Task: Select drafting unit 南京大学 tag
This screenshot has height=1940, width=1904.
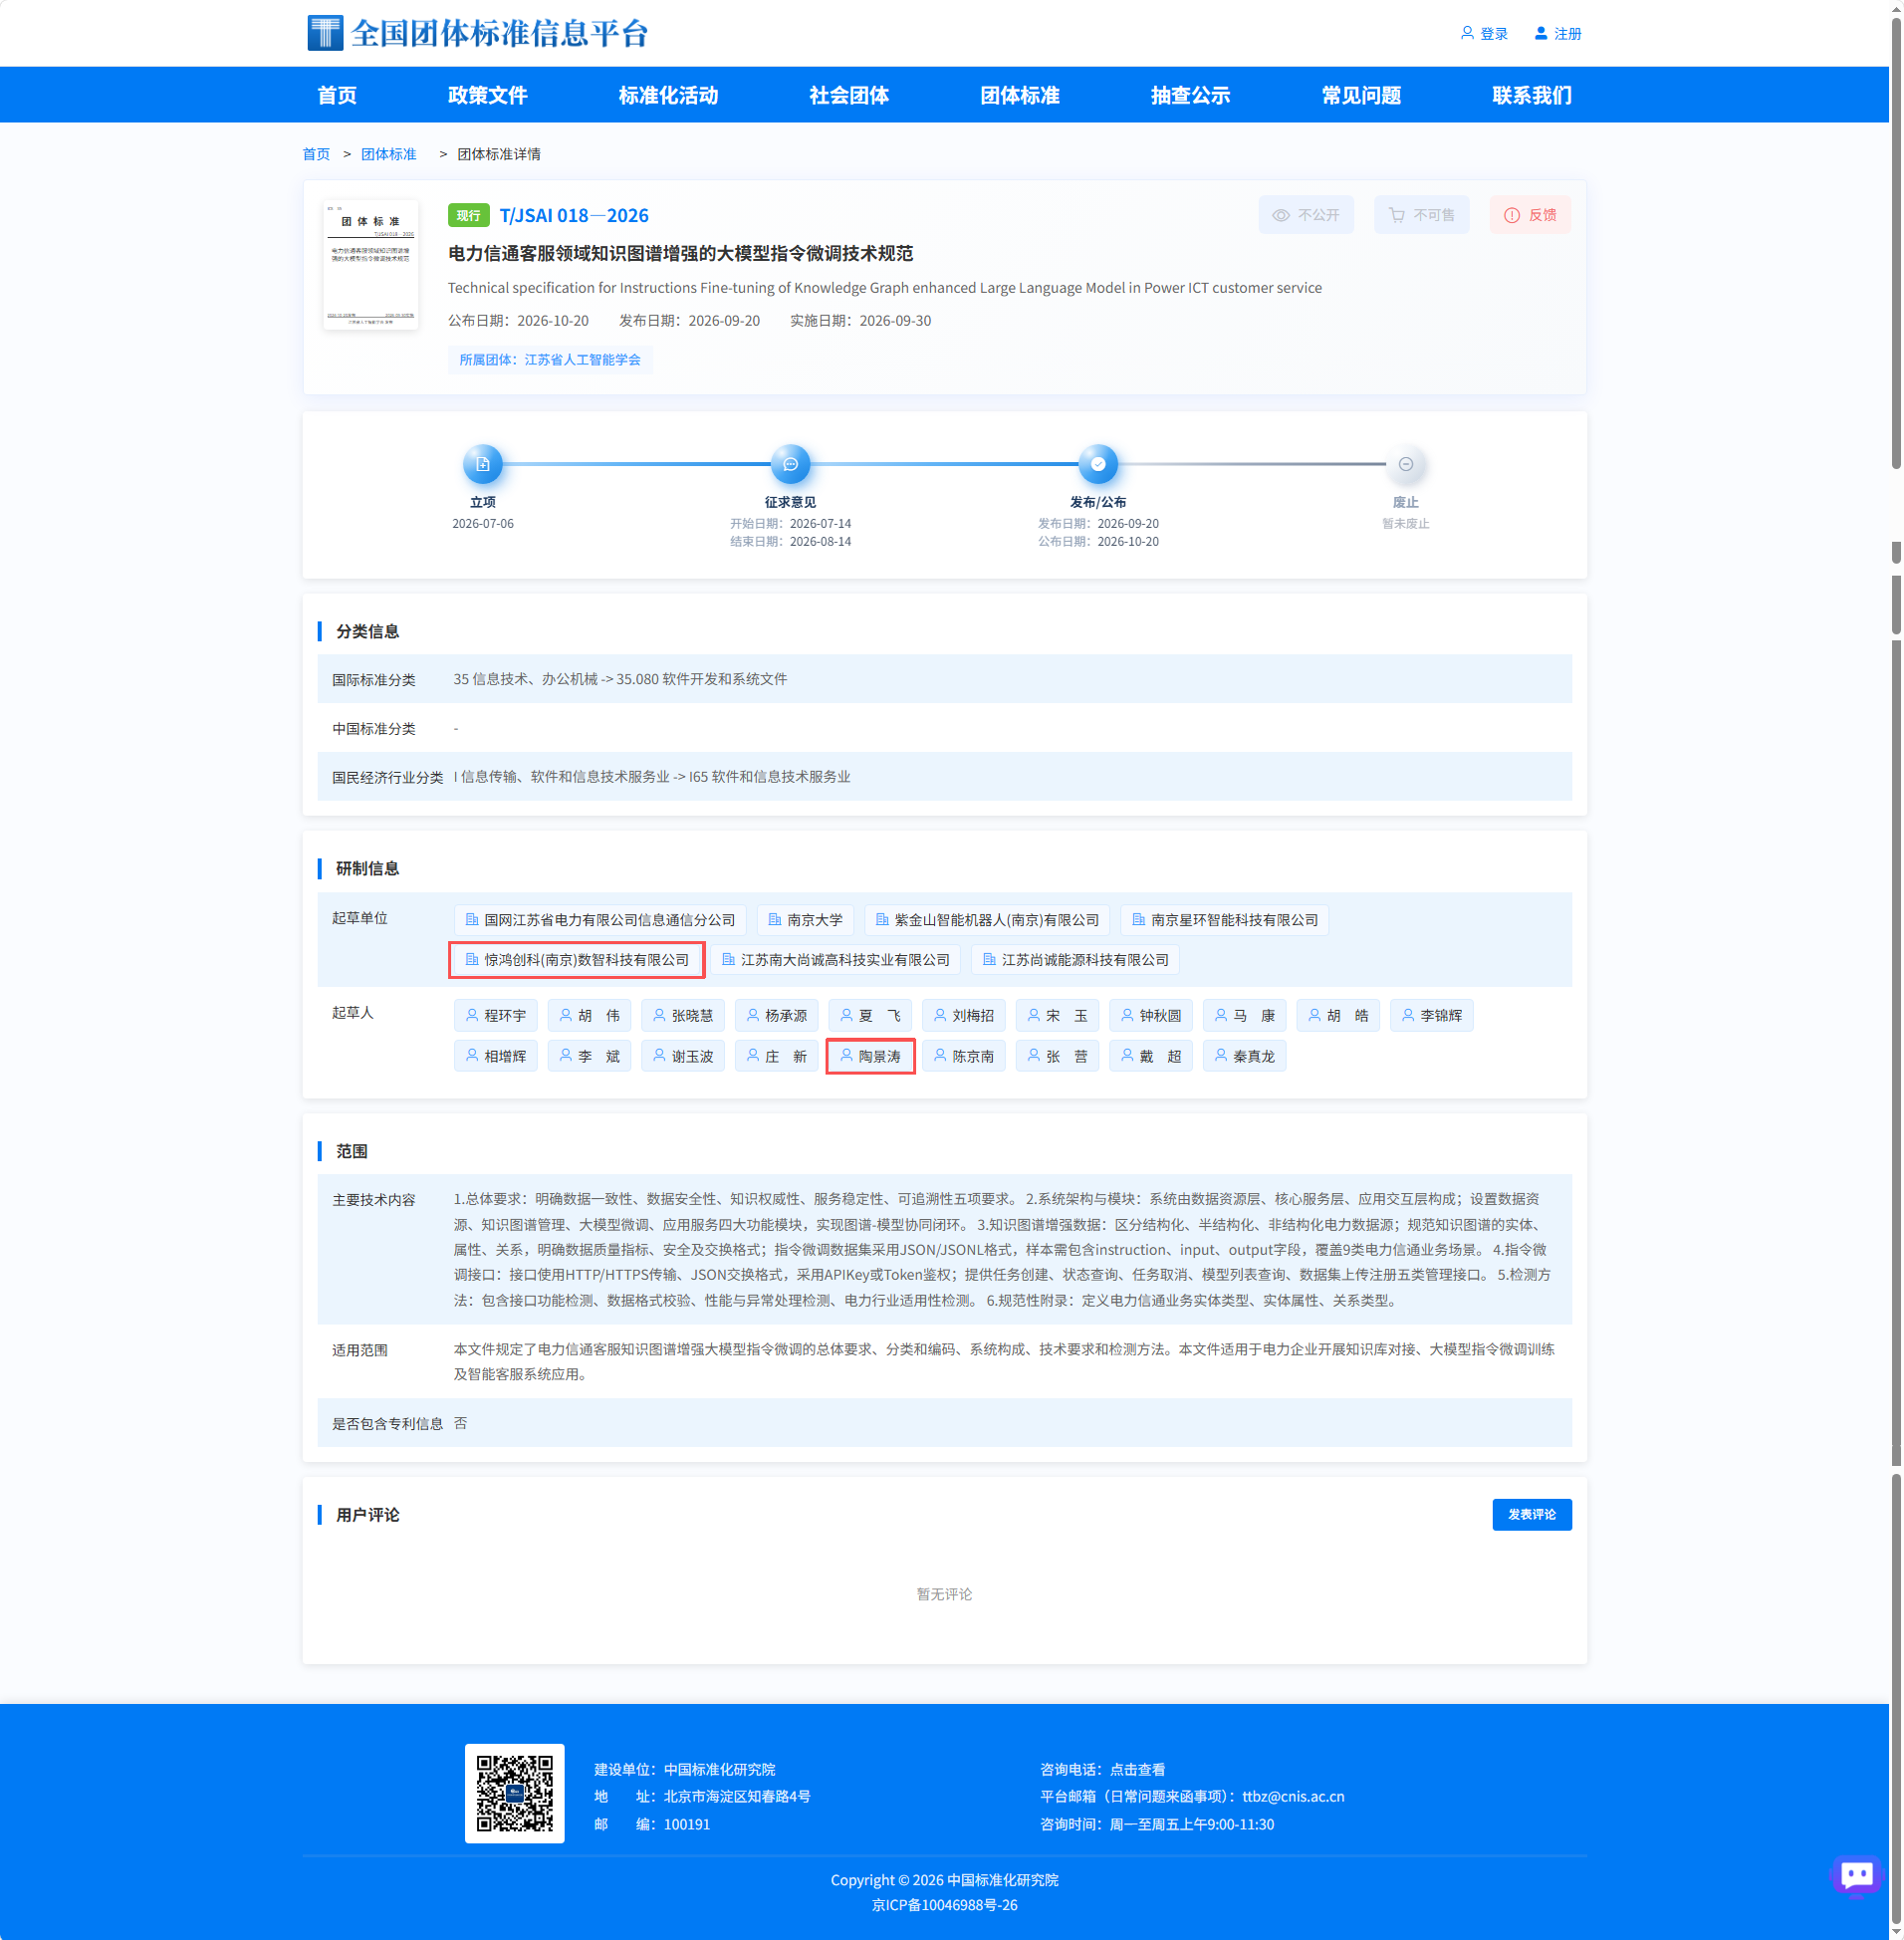Action: click(805, 920)
